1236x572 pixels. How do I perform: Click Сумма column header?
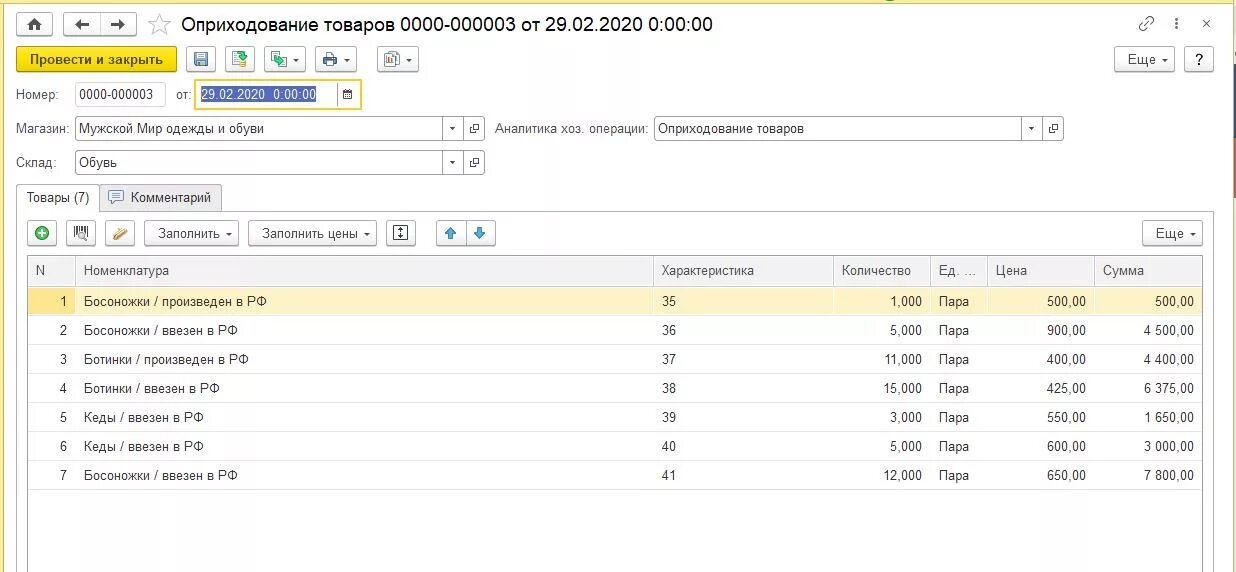coord(1148,271)
